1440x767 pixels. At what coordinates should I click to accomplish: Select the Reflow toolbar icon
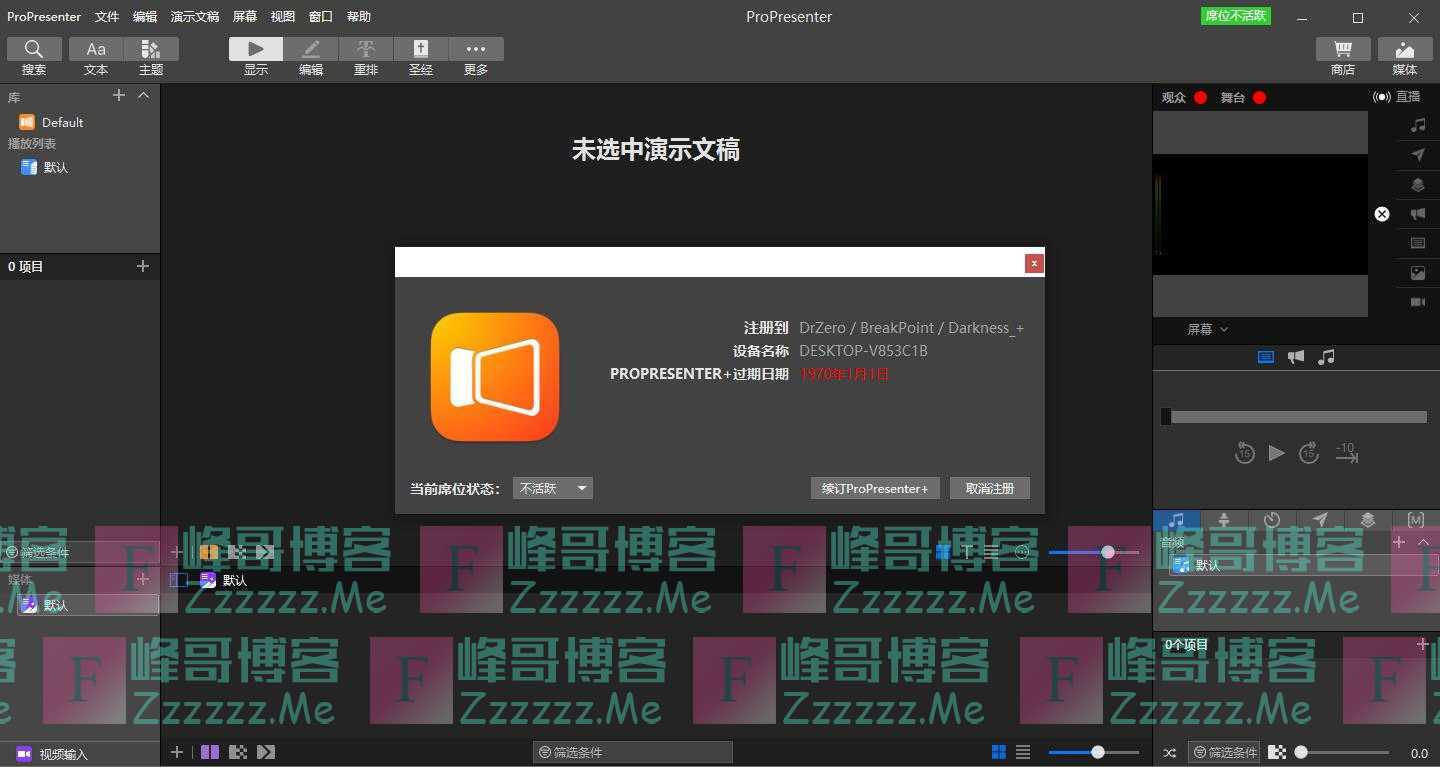coord(366,57)
